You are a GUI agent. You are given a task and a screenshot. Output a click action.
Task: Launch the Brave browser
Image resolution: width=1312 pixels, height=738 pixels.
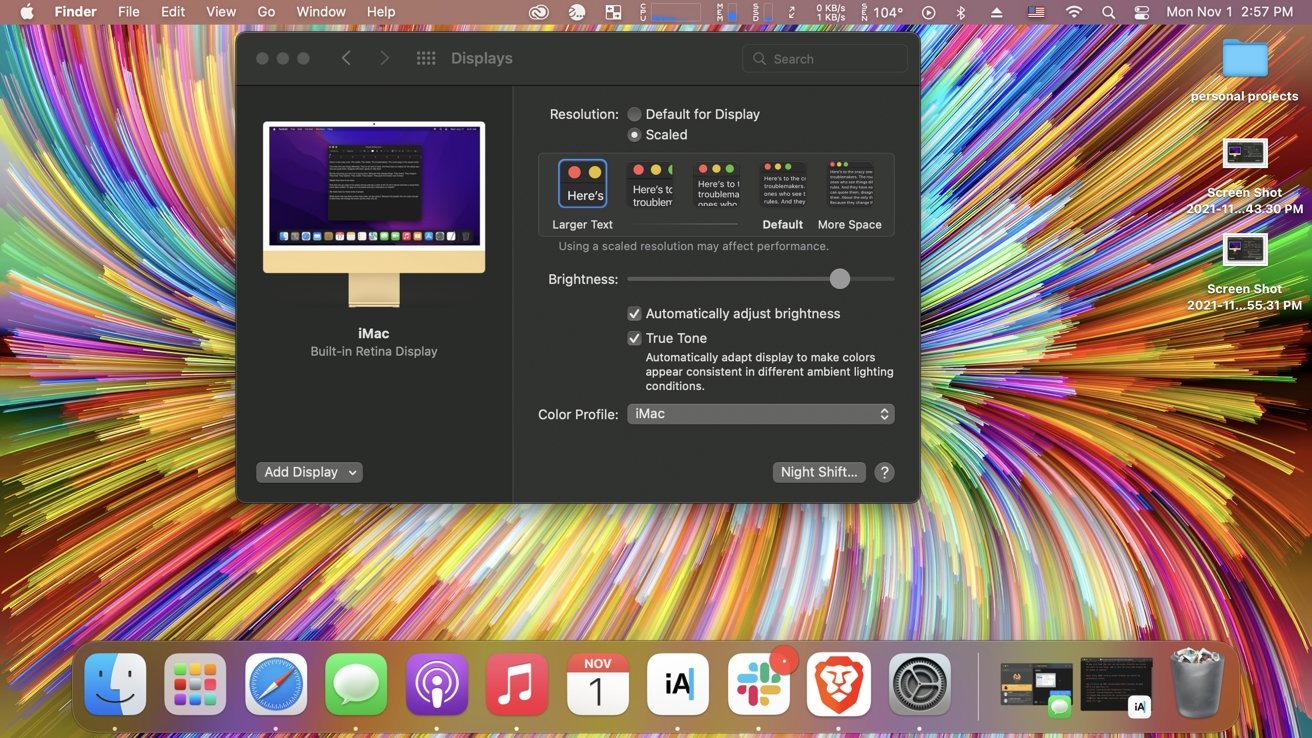[839, 685]
